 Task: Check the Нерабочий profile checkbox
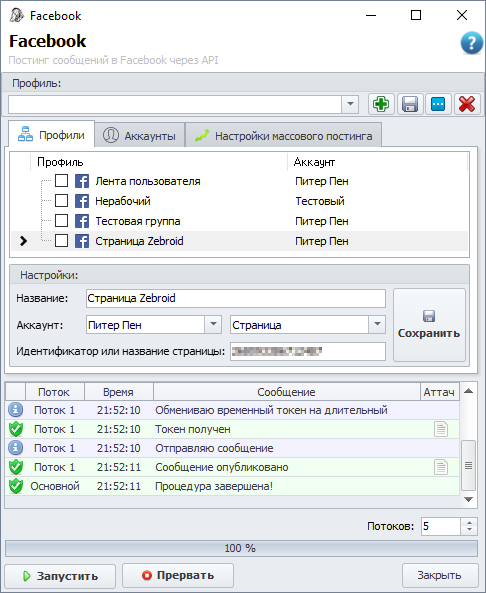point(61,200)
